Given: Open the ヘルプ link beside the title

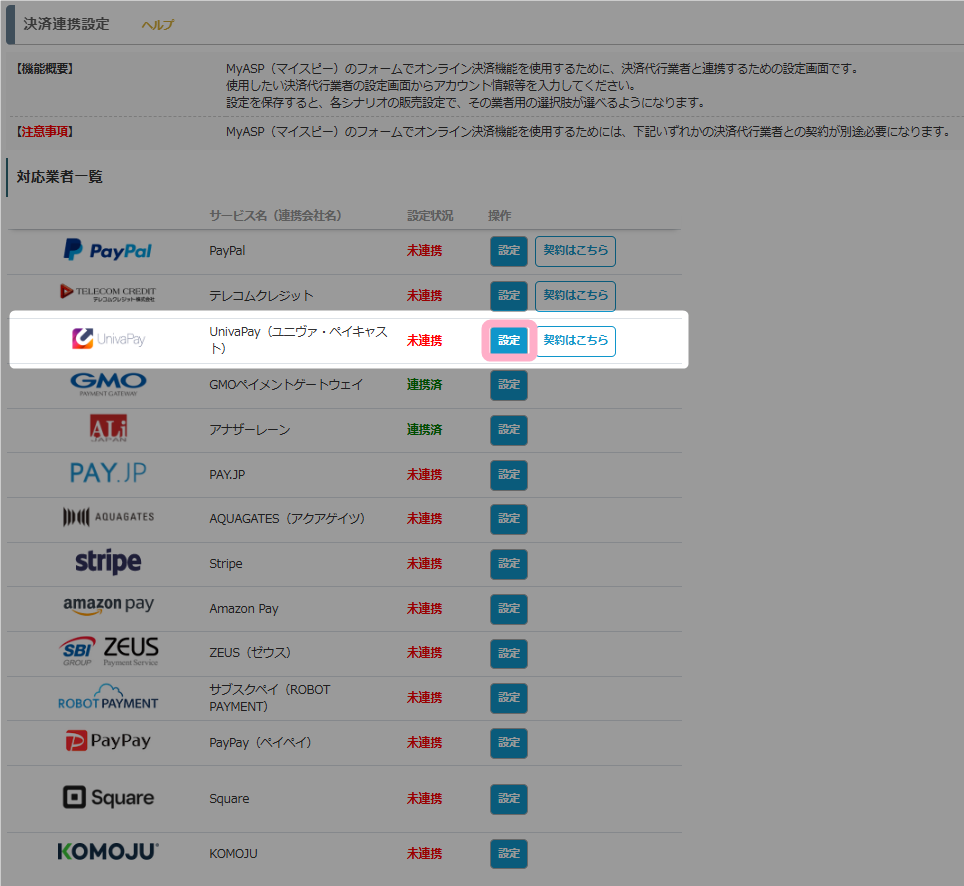Looking at the screenshot, I should (x=157, y=25).
